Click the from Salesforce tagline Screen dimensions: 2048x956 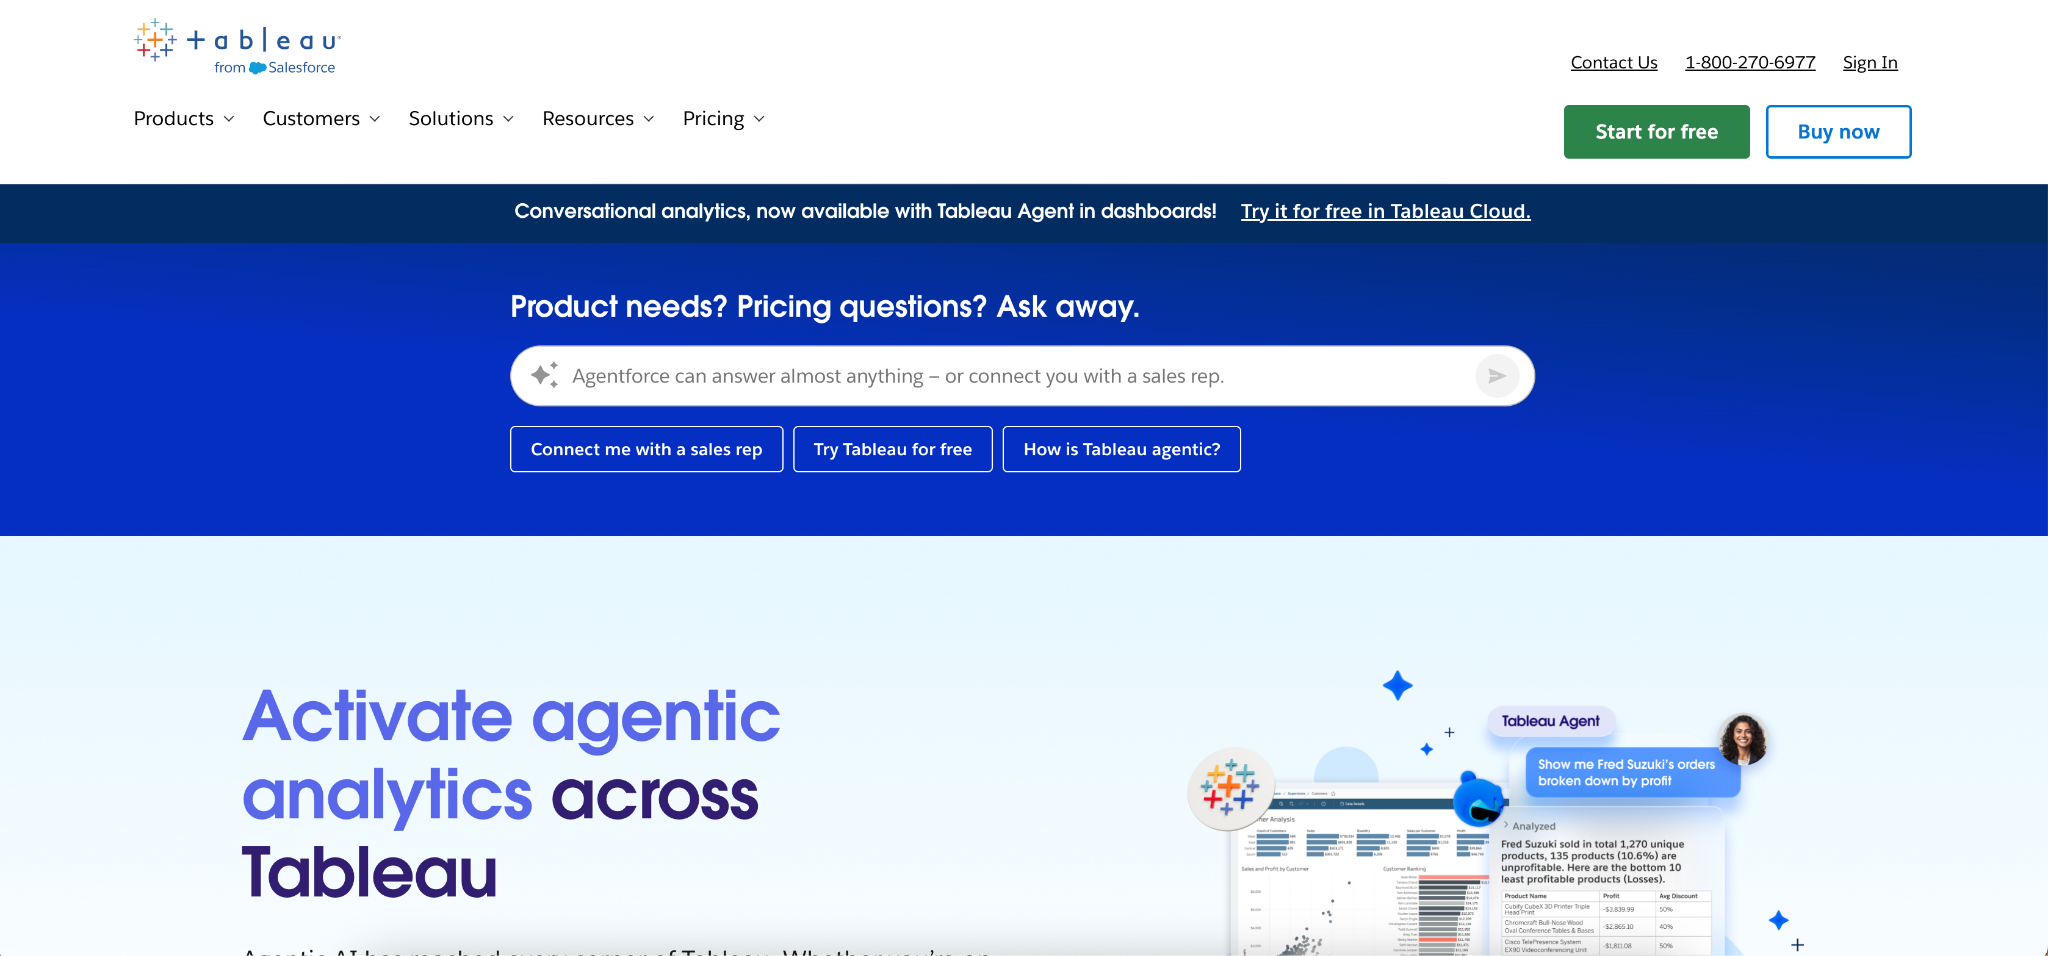pos(275,68)
